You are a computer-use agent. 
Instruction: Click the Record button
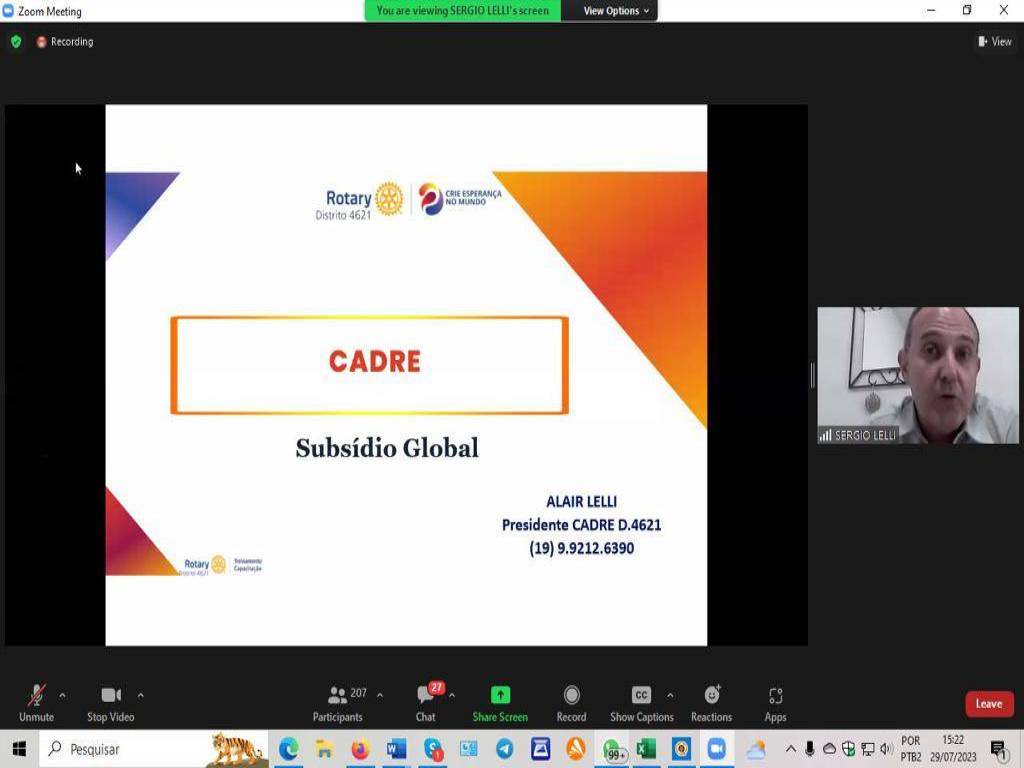(x=571, y=702)
